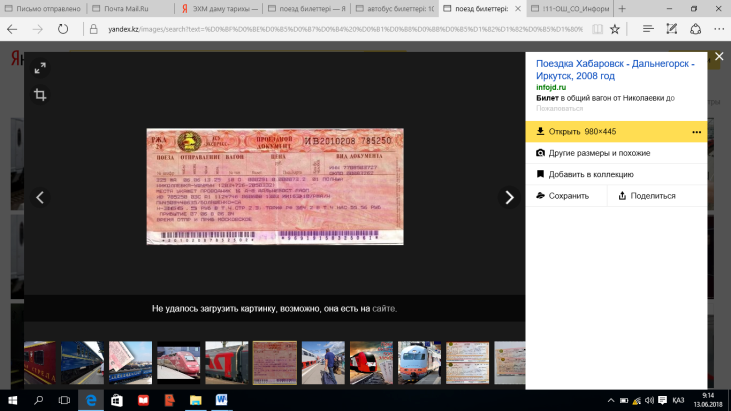The width and height of the screenshot is (731, 411).
Task: Switch to автобус билеттері tab
Action: [x=395, y=8]
